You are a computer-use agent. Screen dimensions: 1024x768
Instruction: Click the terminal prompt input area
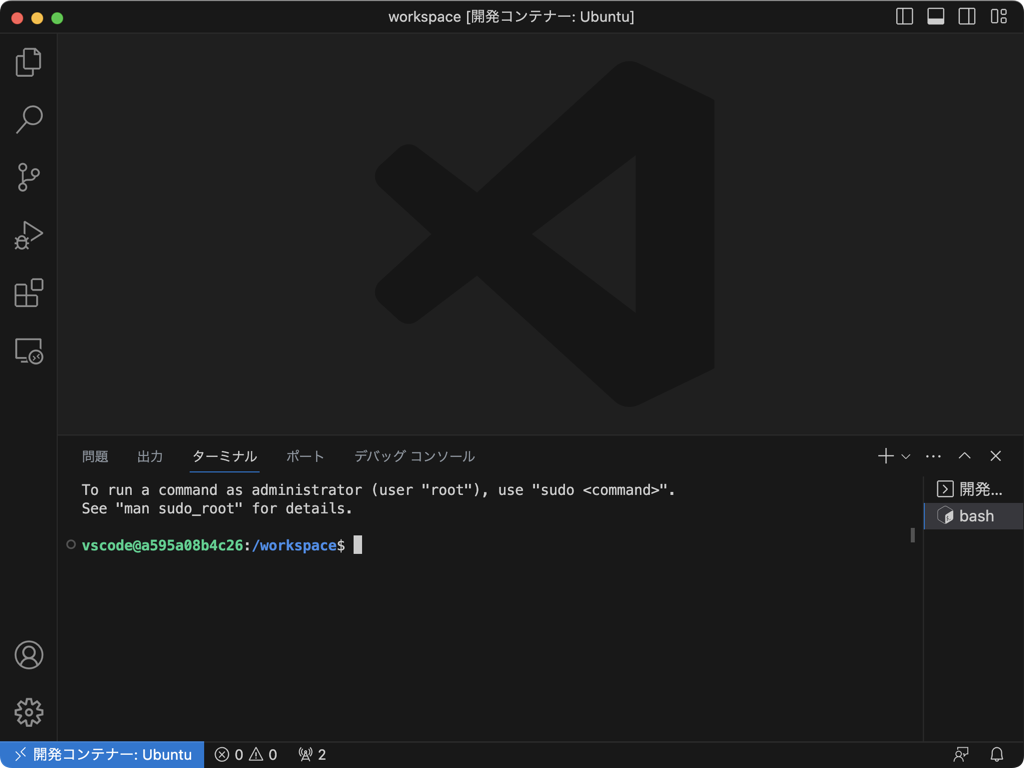point(358,545)
